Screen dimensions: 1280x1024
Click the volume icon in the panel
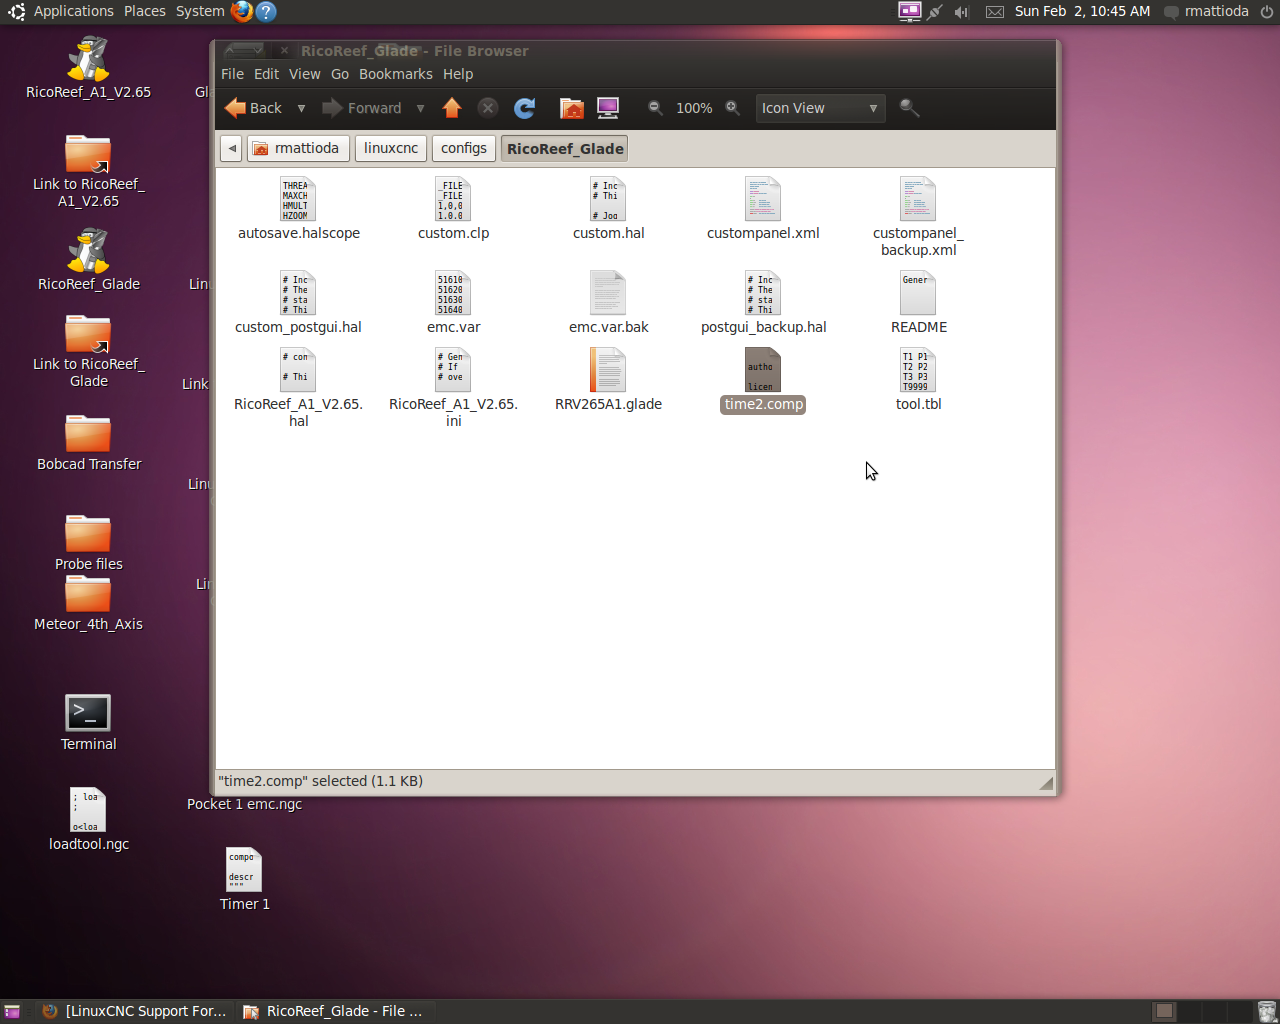tap(962, 12)
